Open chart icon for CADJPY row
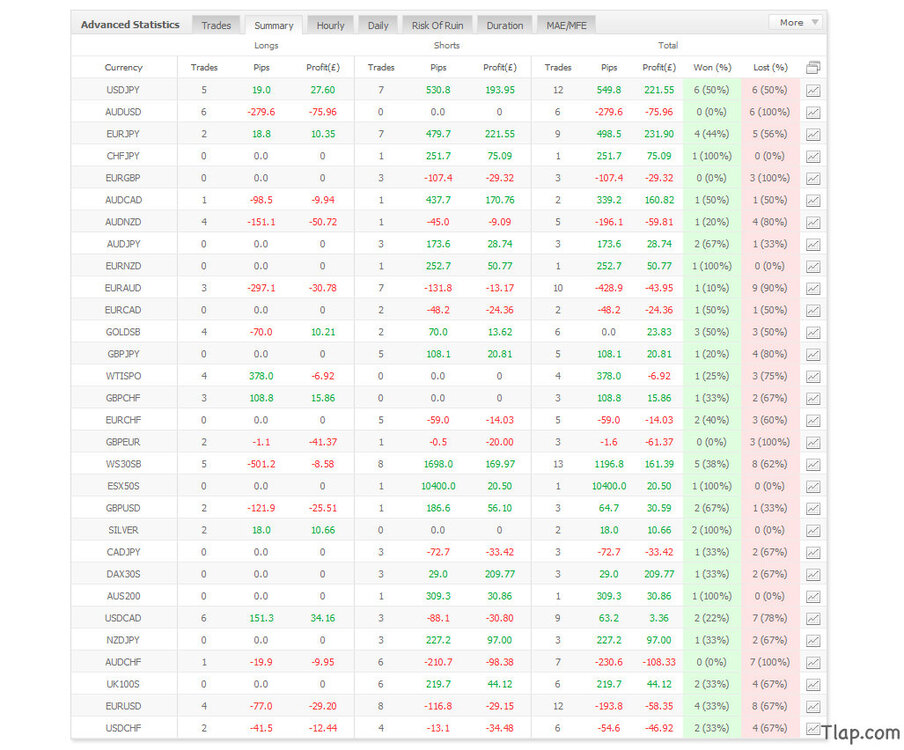 pyautogui.click(x=813, y=553)
